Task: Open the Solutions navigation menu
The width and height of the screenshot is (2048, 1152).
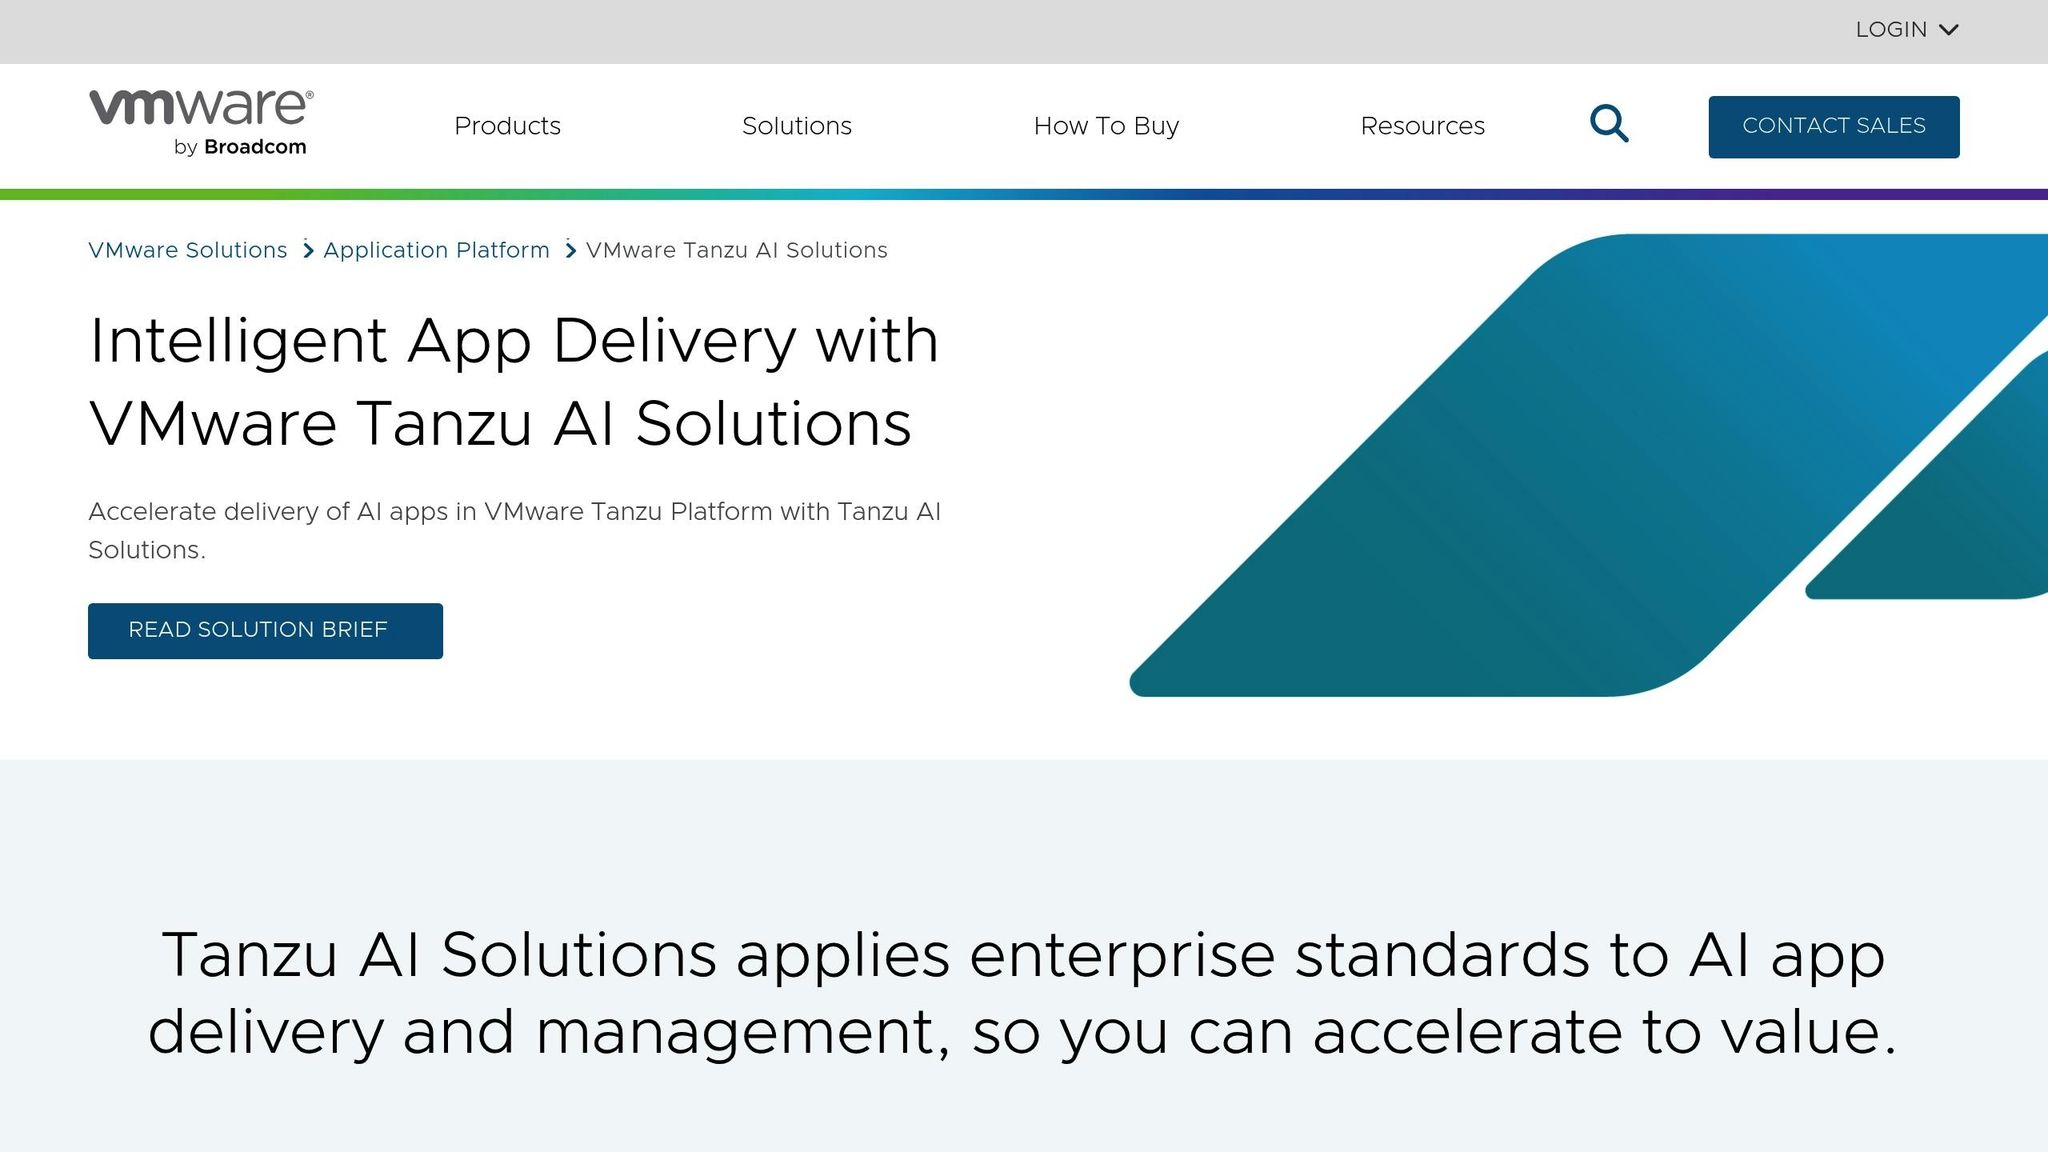Action: click(x=796, y=126)
